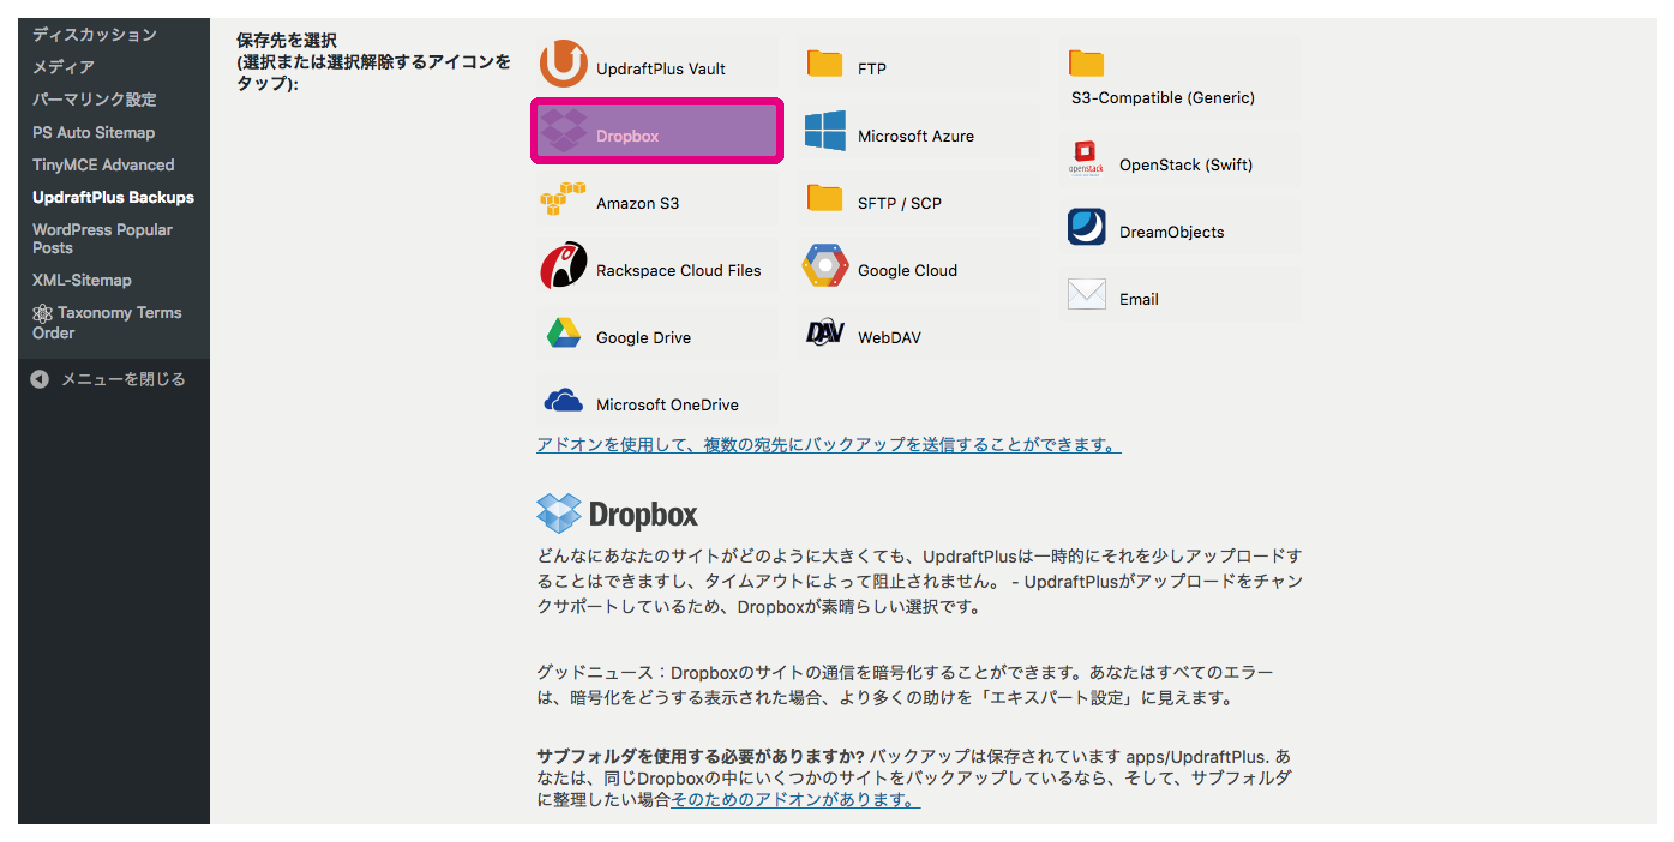This screenshot has width=1674, height=842.
Task: Open WordPress Popular Posts settings
Action: (x=102, y=238)
